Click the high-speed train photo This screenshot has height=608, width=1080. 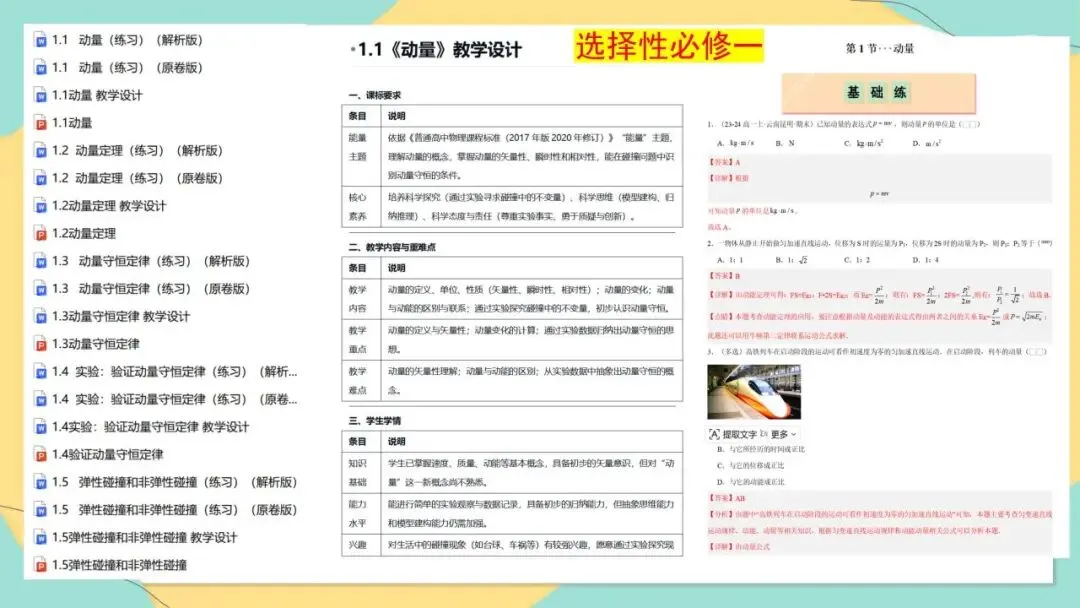(754, 392)
